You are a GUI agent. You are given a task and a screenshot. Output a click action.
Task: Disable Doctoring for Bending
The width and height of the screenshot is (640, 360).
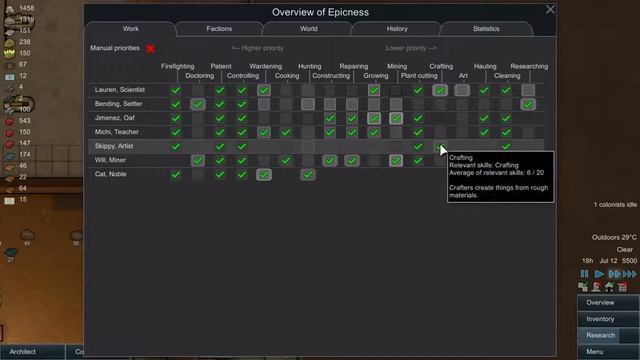[198, 104]
